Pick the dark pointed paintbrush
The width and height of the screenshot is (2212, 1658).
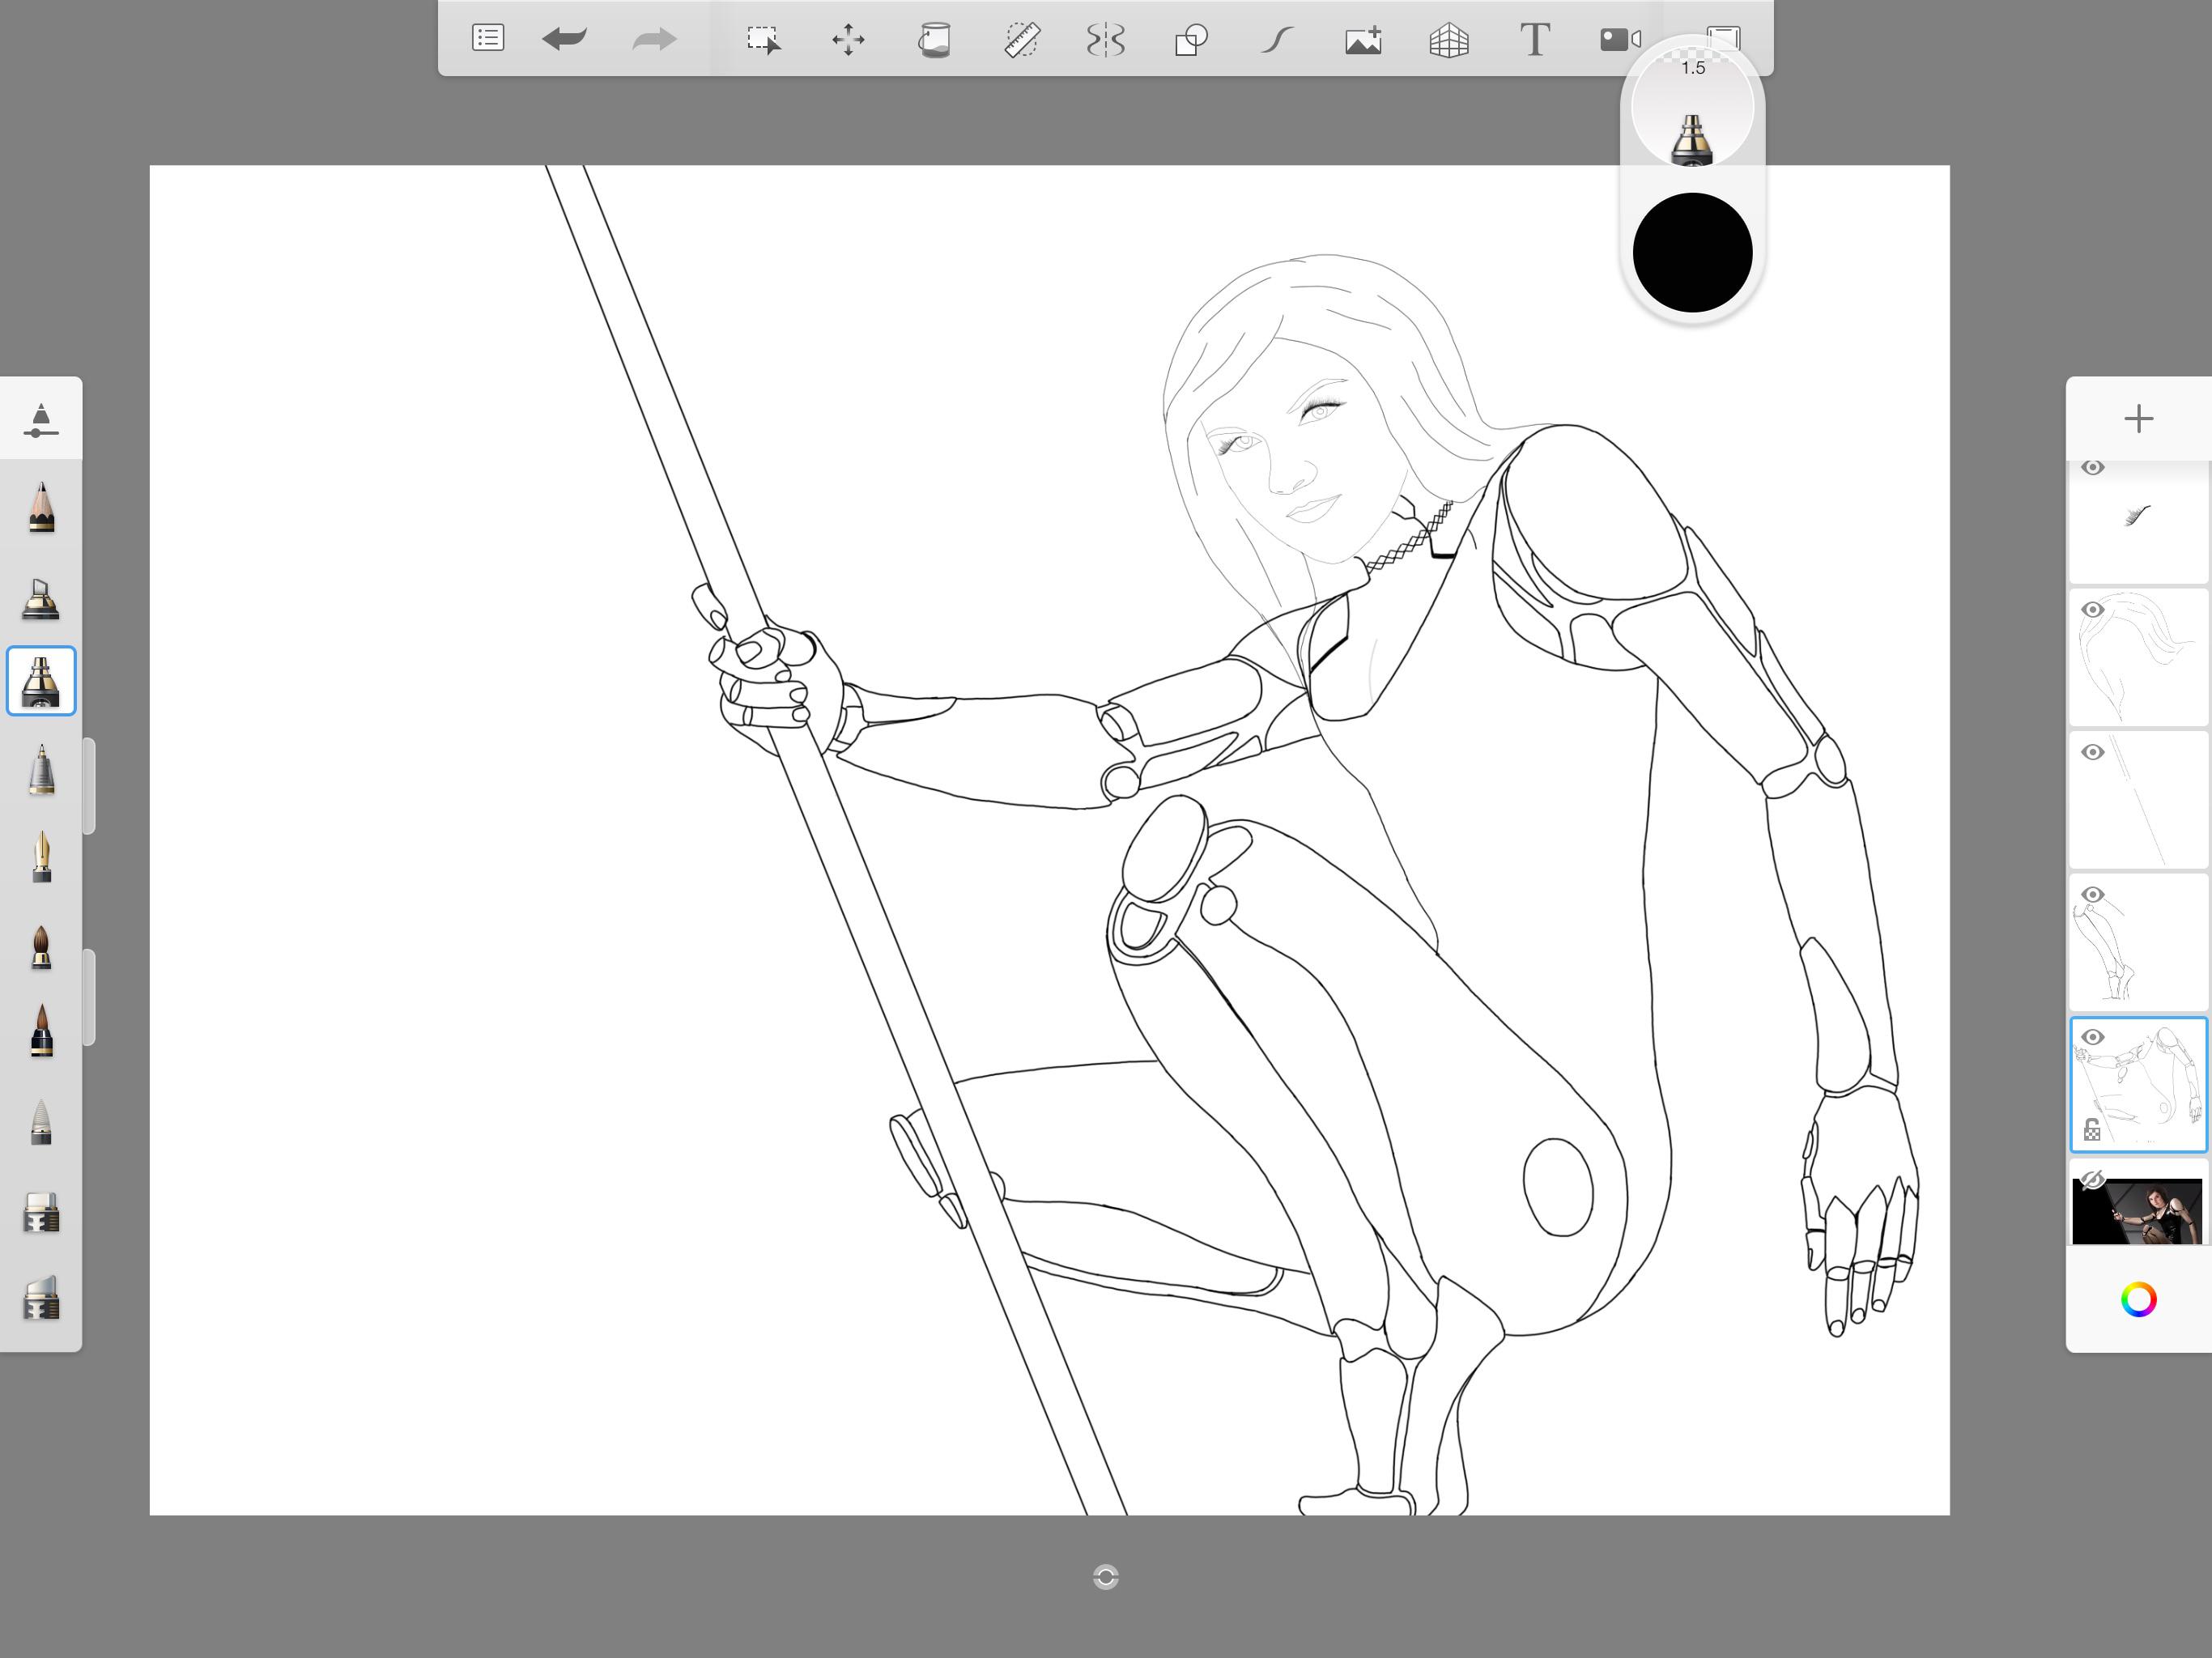tap(41, 1031)
